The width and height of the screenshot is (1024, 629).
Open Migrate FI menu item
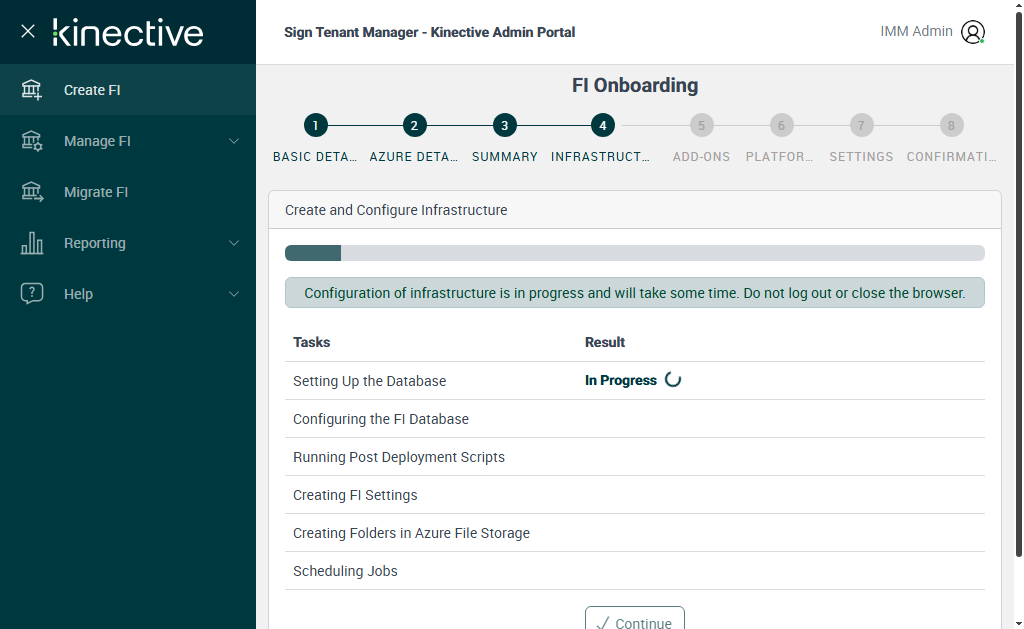click(128, 192)
